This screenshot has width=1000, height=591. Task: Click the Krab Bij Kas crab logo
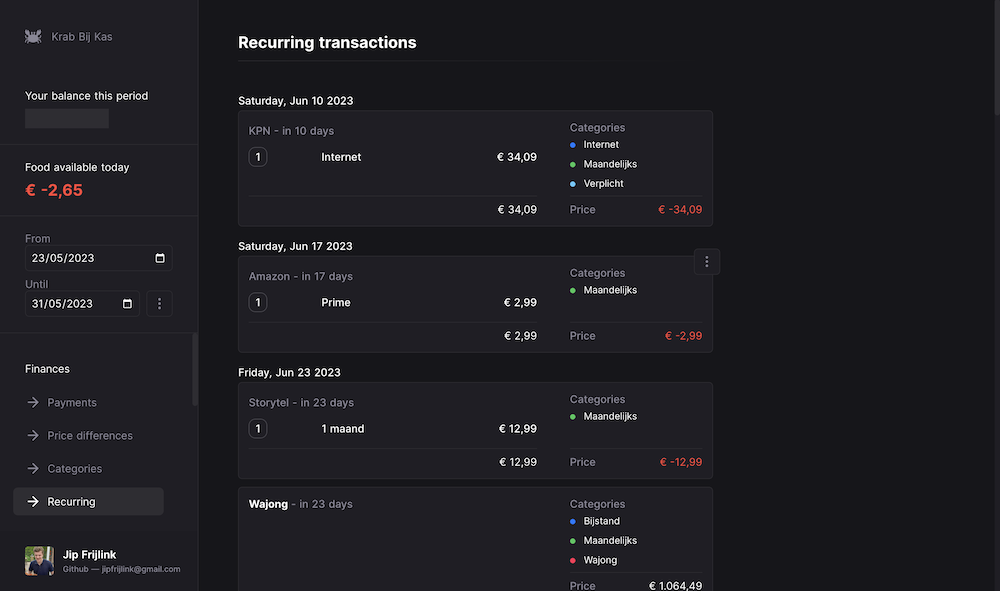[x=33, y=36]
